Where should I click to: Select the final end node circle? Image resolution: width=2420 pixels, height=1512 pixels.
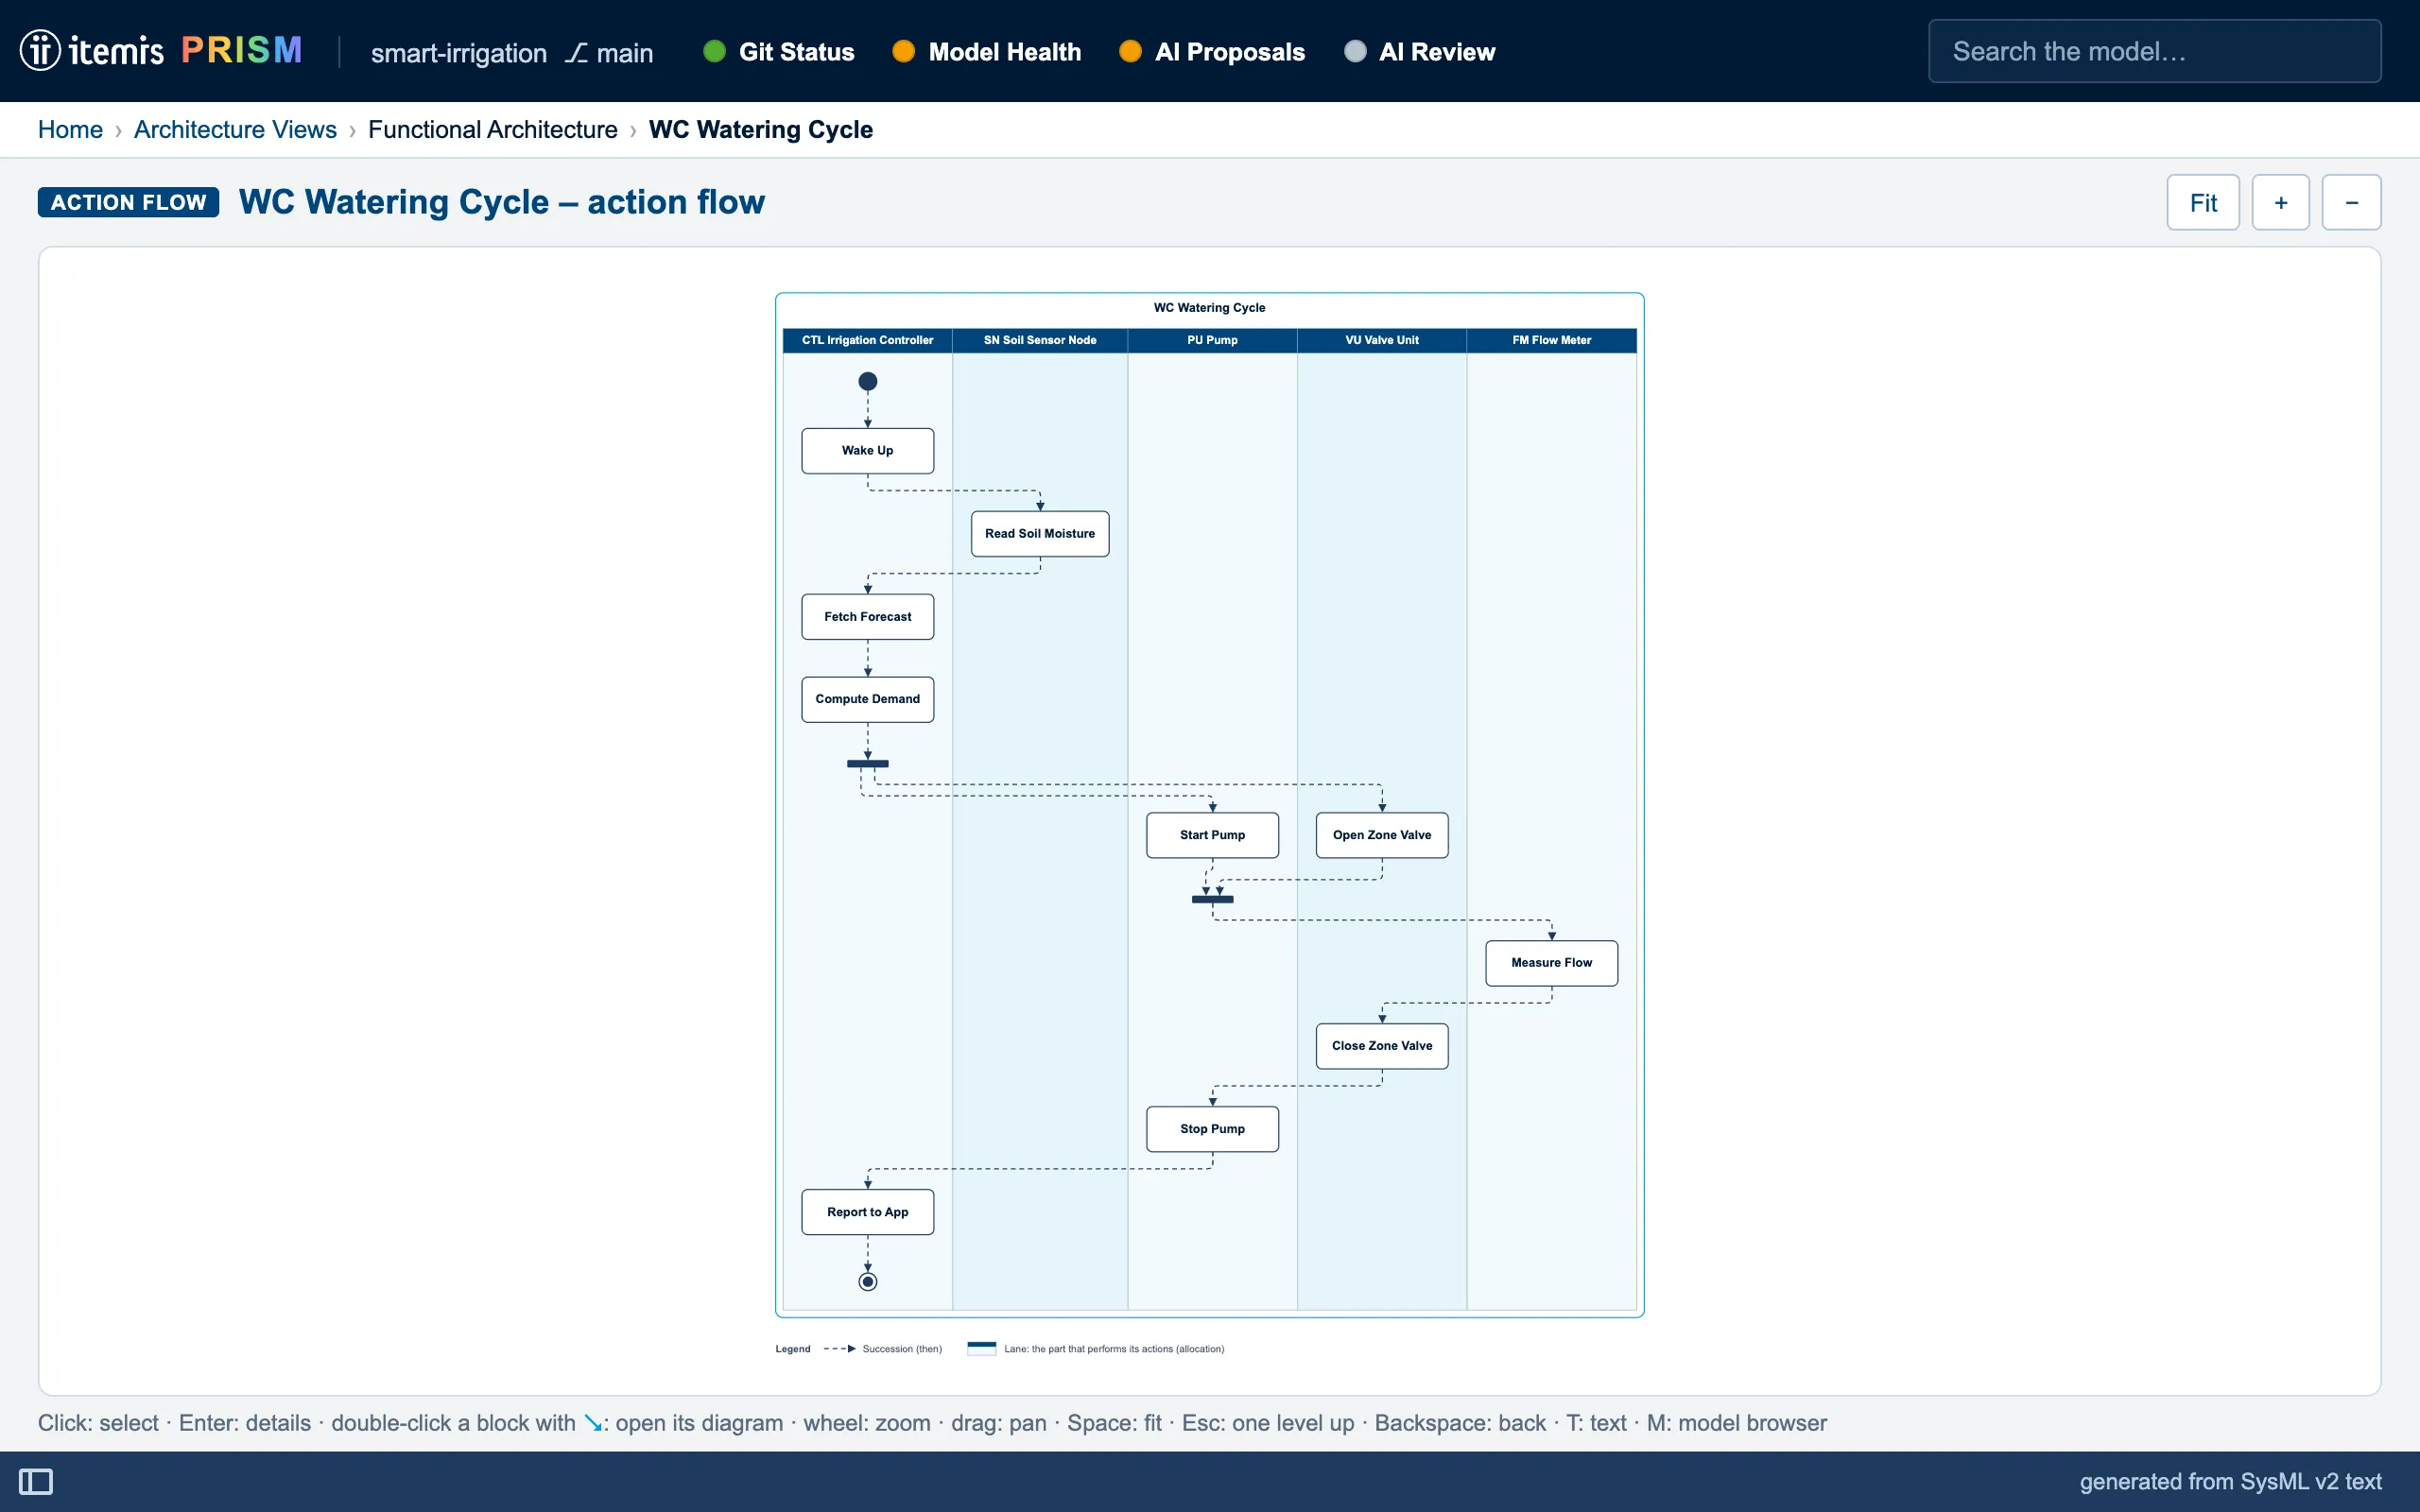coord(868,1281)
